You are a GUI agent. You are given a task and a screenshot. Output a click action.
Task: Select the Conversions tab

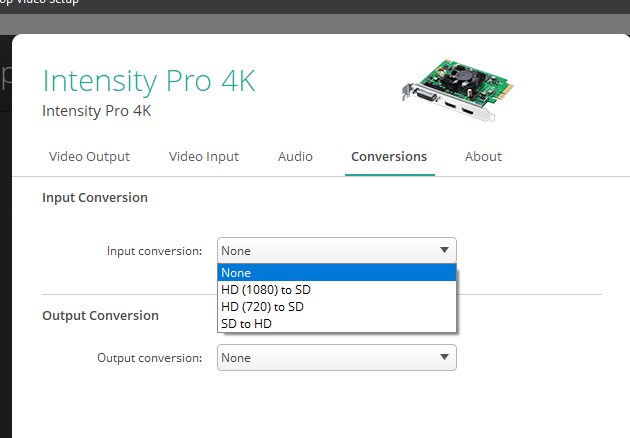tap(389, 156)
